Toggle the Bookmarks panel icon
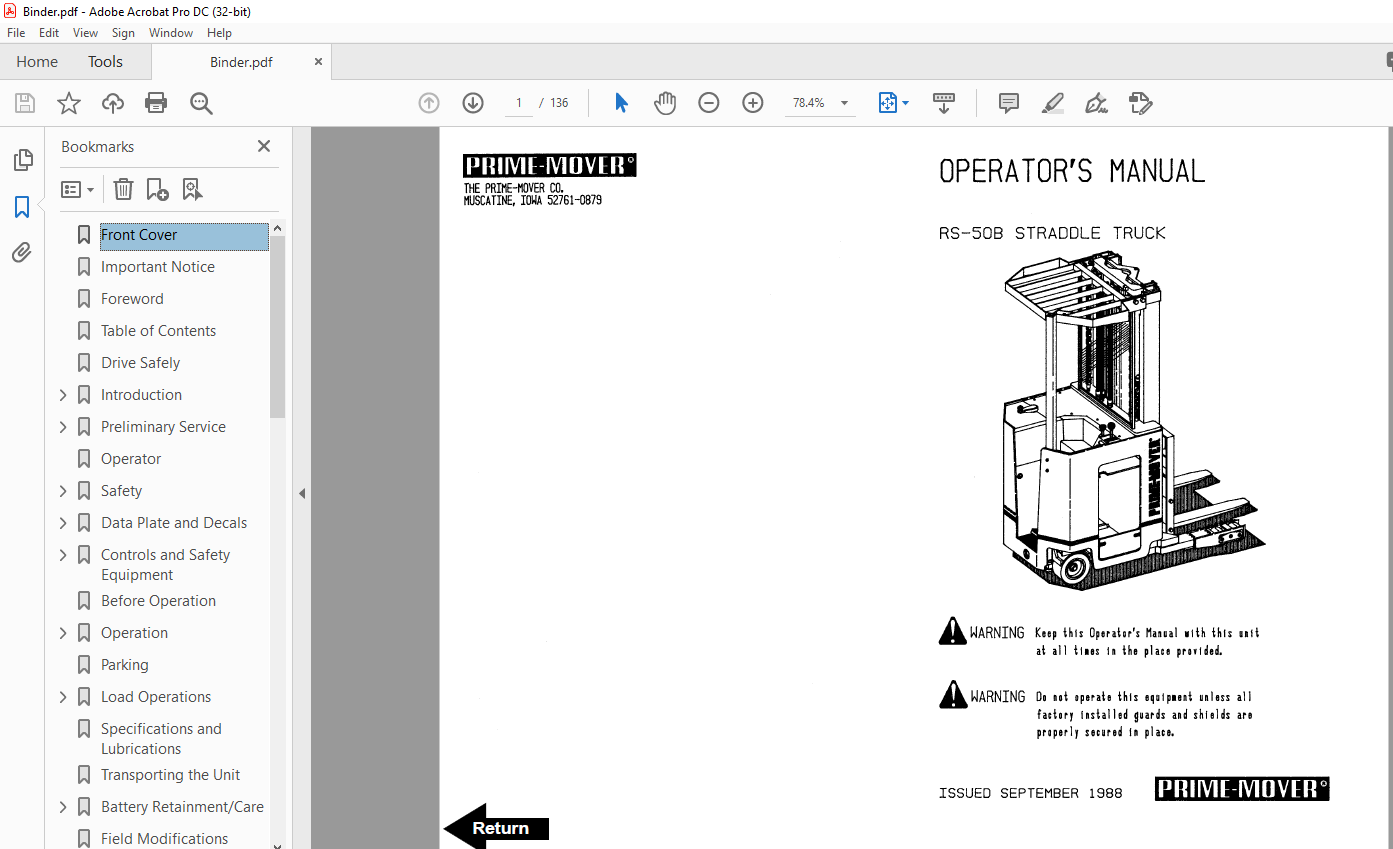 coord(22,207)
